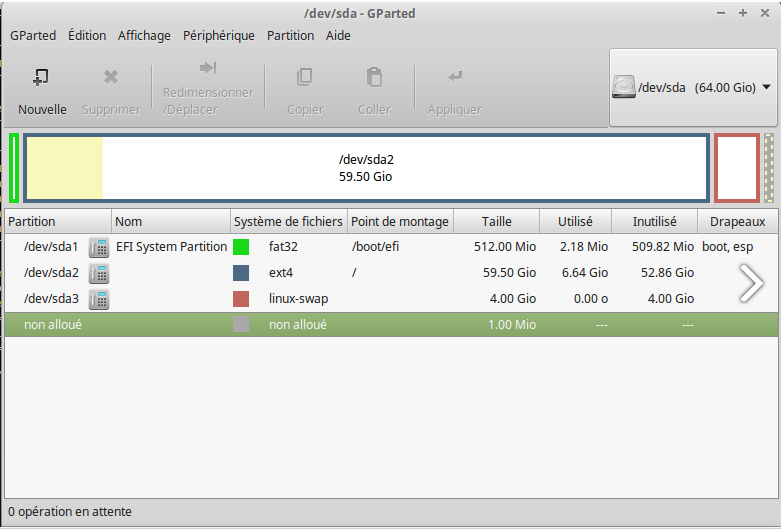Select the /dev/sda3 partition row
Screen dimensions: 781x529
click(x=391, y=299)
